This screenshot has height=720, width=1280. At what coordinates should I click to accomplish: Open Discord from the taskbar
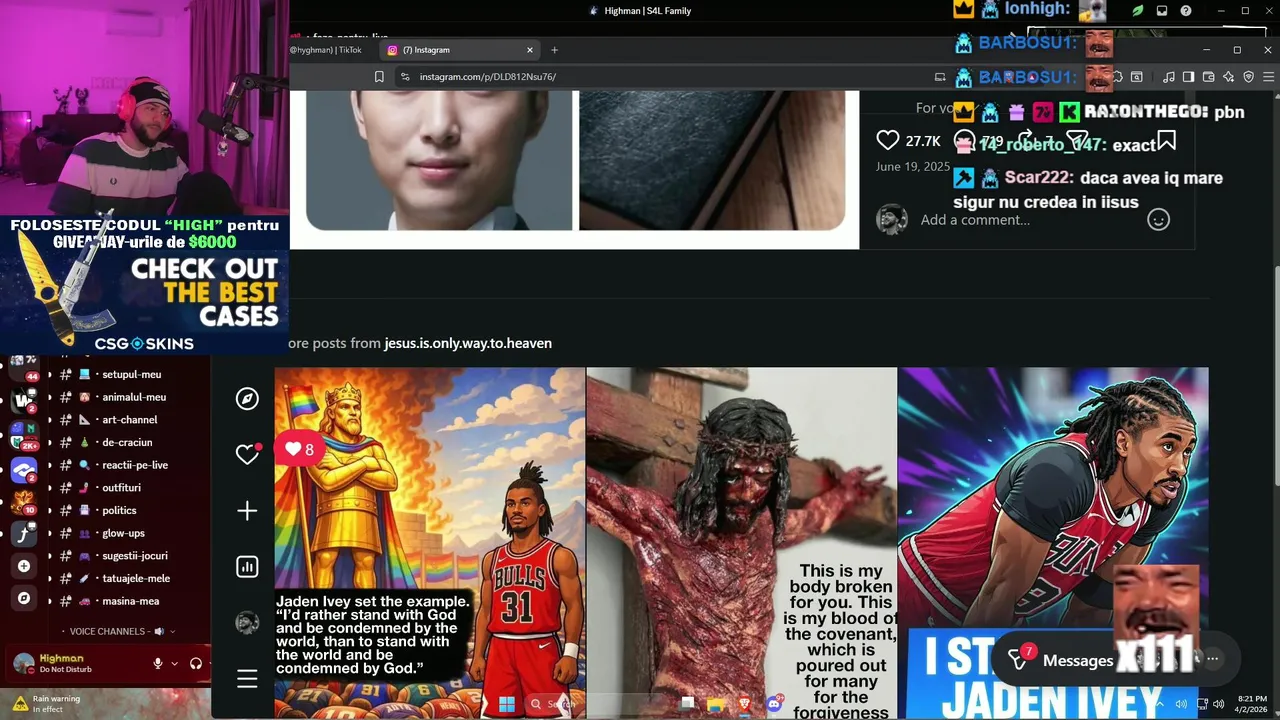773,704
